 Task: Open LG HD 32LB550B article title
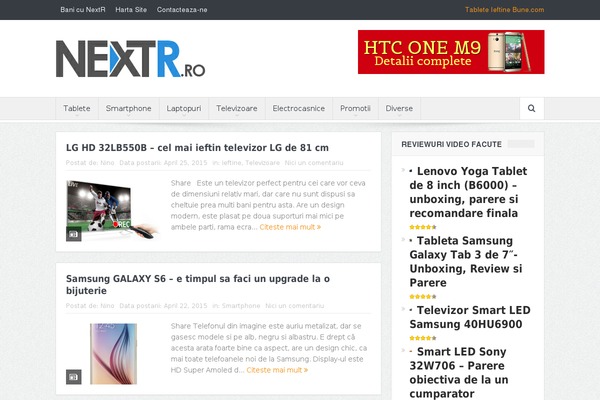click(197, 148)
